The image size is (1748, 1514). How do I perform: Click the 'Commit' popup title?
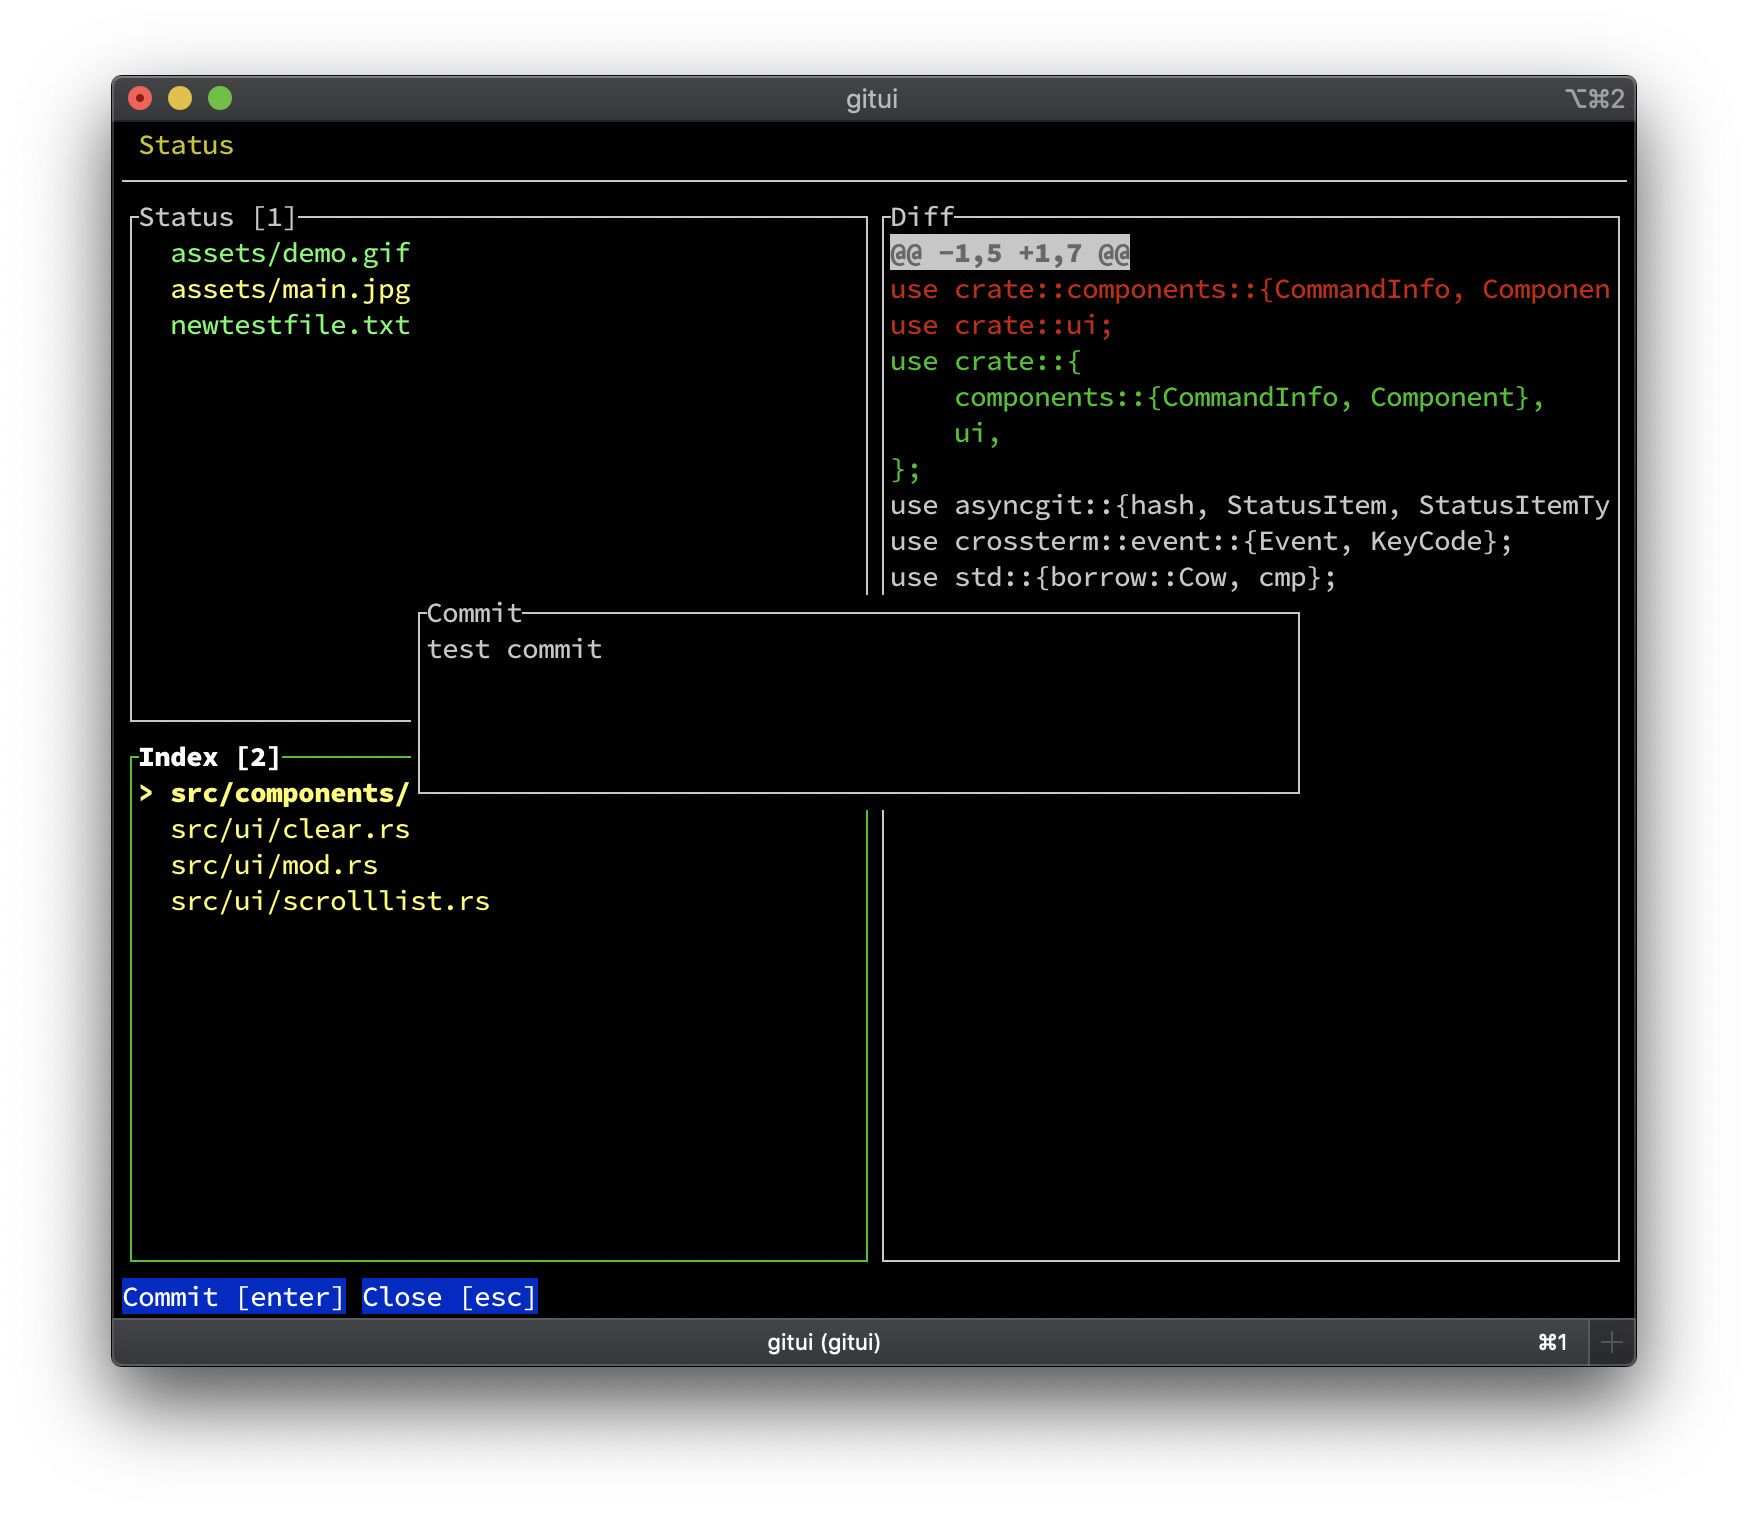(474, 613)
